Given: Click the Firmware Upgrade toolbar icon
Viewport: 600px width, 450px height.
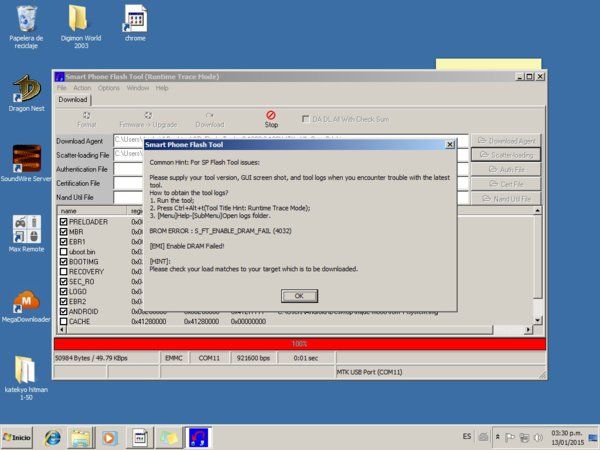Looking at the screenshot, I should 148,119.
